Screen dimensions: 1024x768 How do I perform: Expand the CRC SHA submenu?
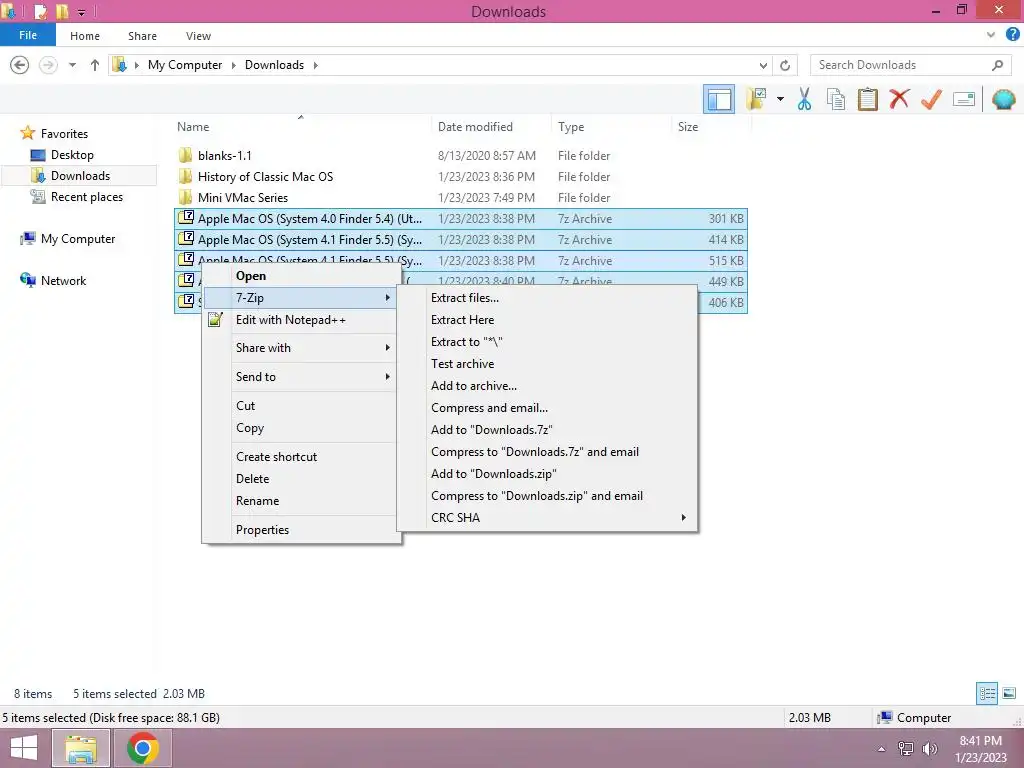coord(547,517)
